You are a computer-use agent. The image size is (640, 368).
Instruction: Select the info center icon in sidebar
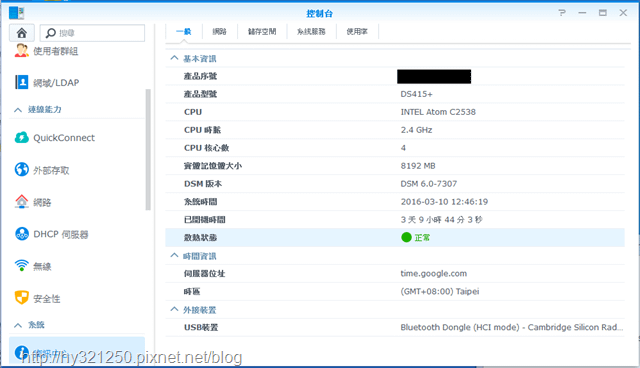click(x=22, y=352)
